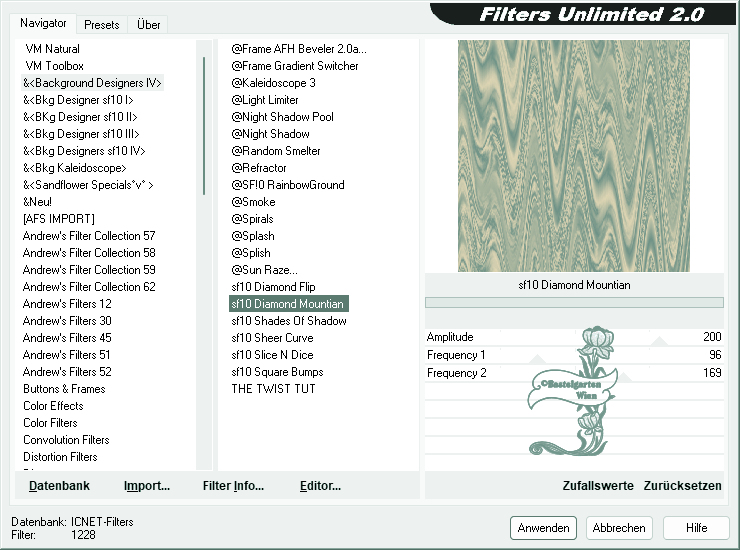
Task: Choose Andrew's Filters 30 category
Action: (67, 321)
